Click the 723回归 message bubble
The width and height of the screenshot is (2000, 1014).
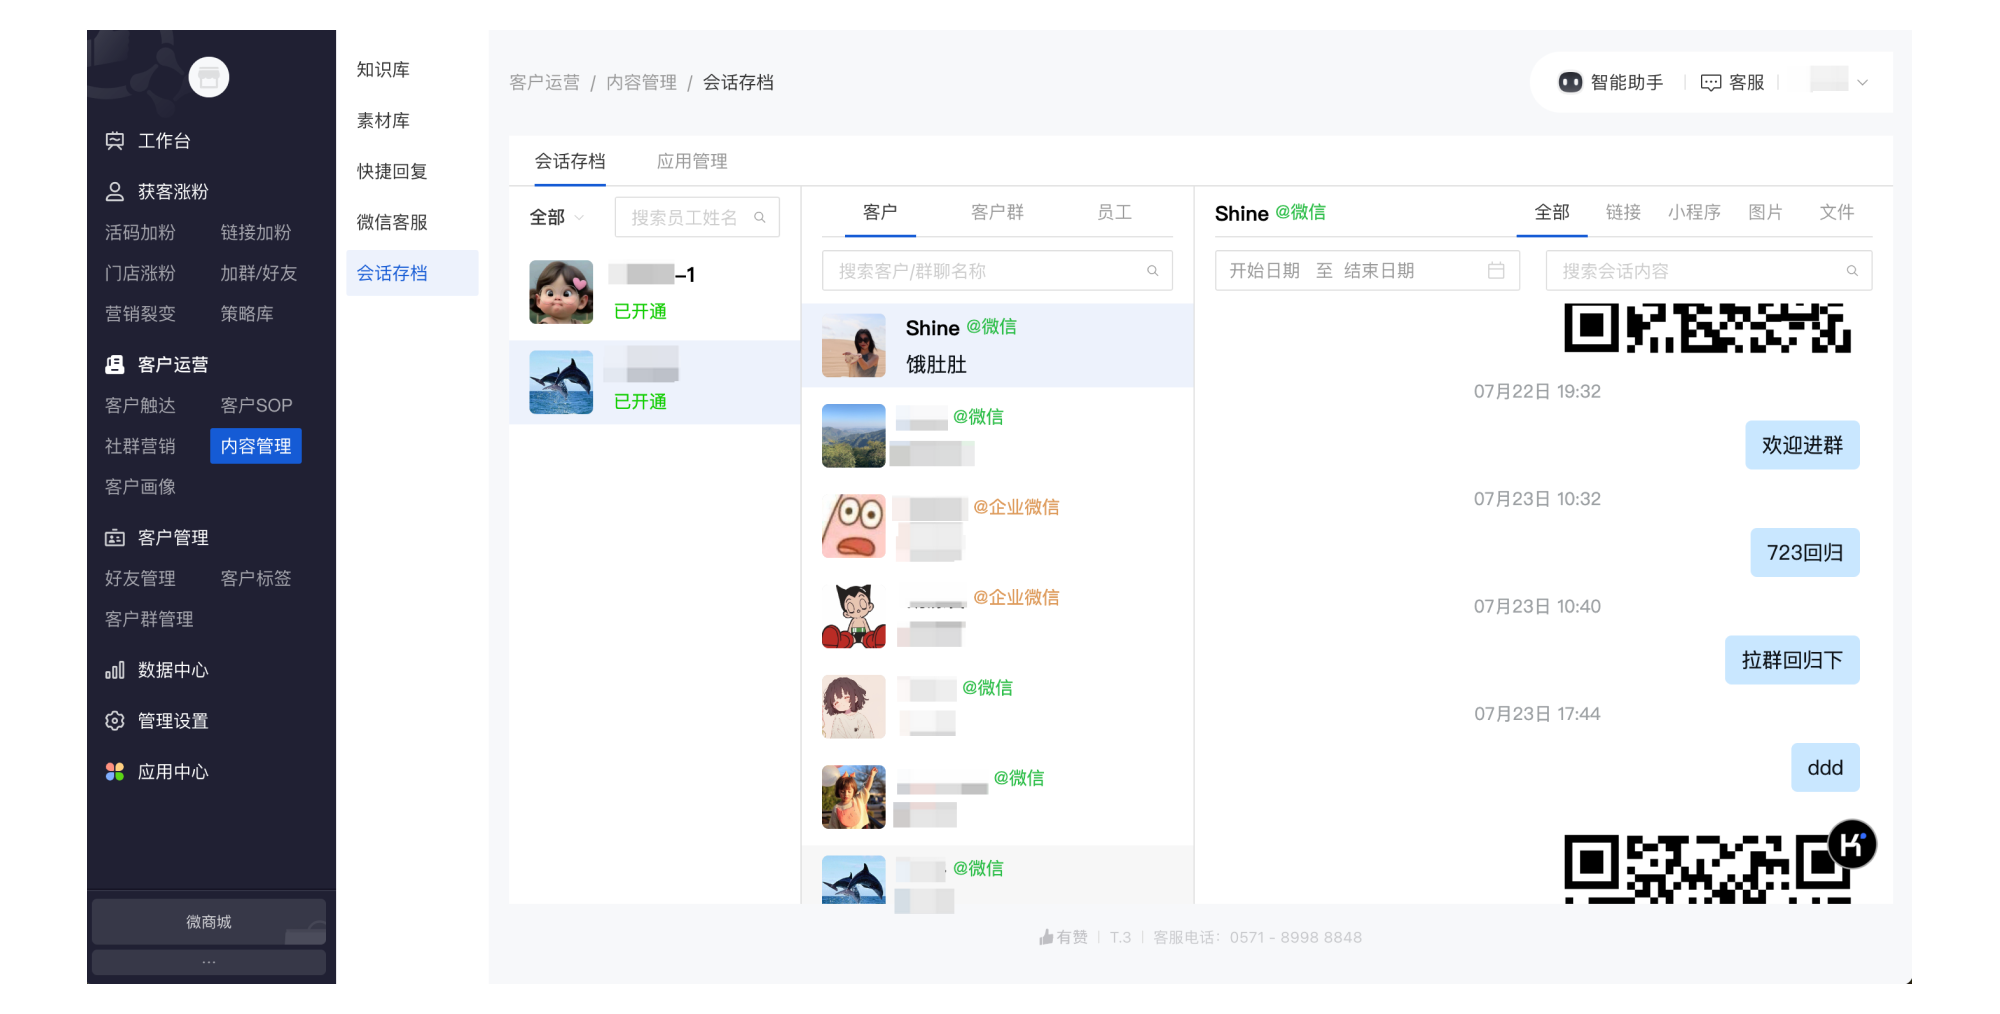point(1805,553)
